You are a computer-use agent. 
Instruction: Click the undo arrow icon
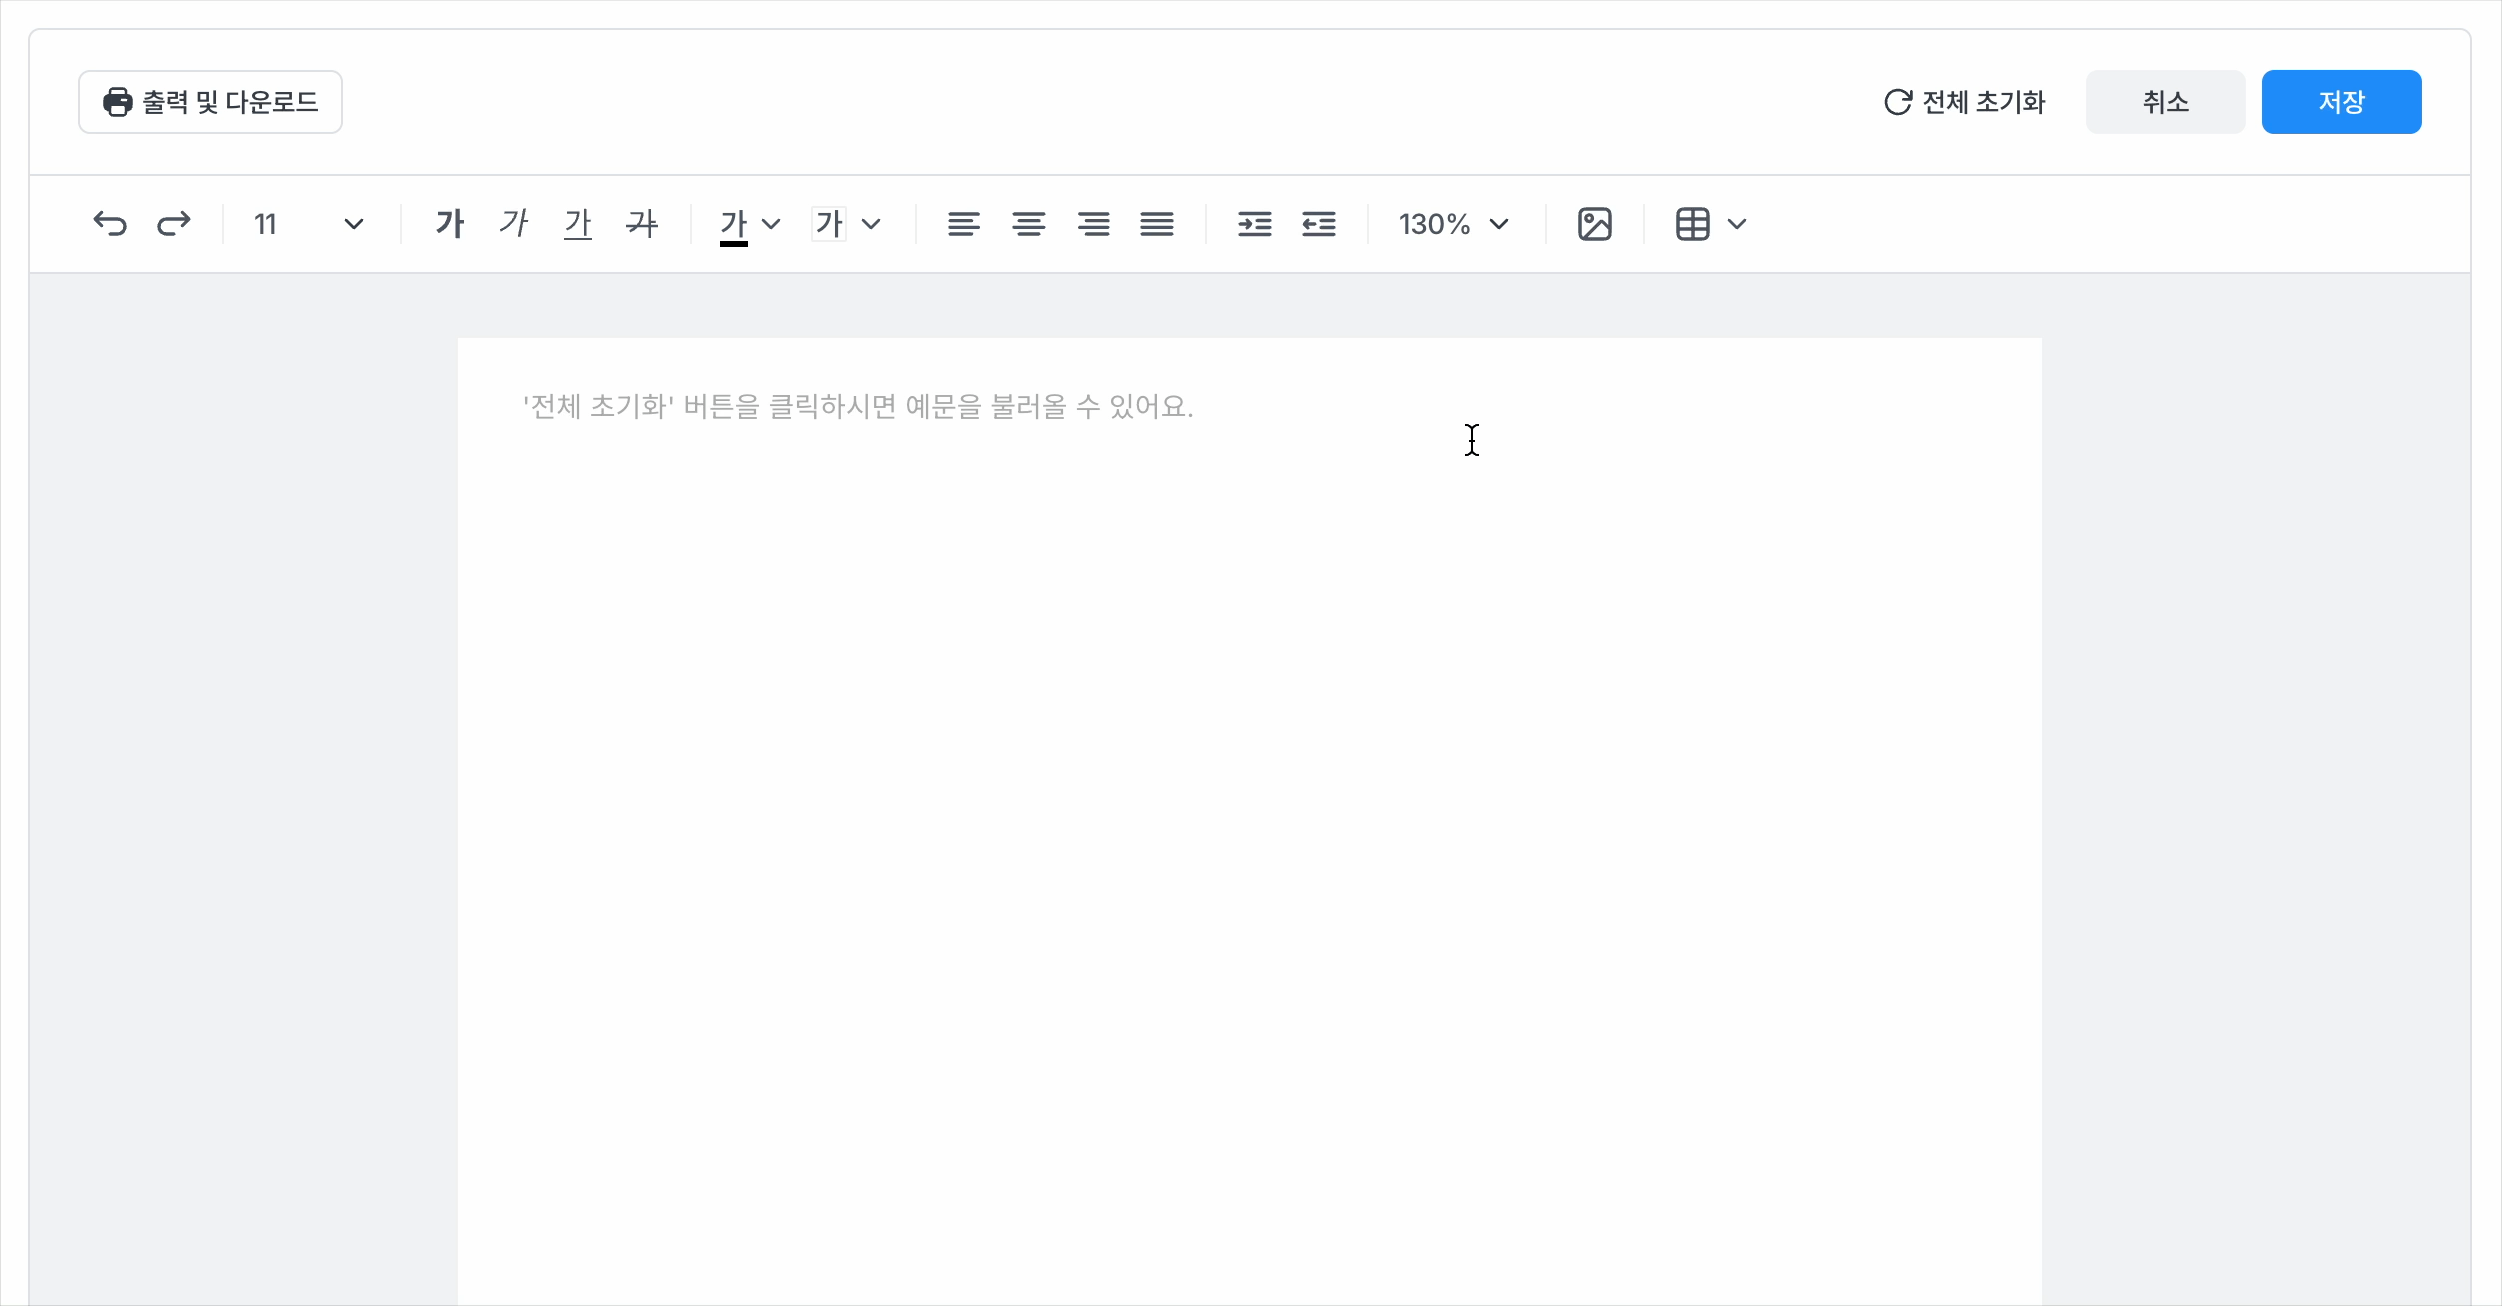[110, 223]
